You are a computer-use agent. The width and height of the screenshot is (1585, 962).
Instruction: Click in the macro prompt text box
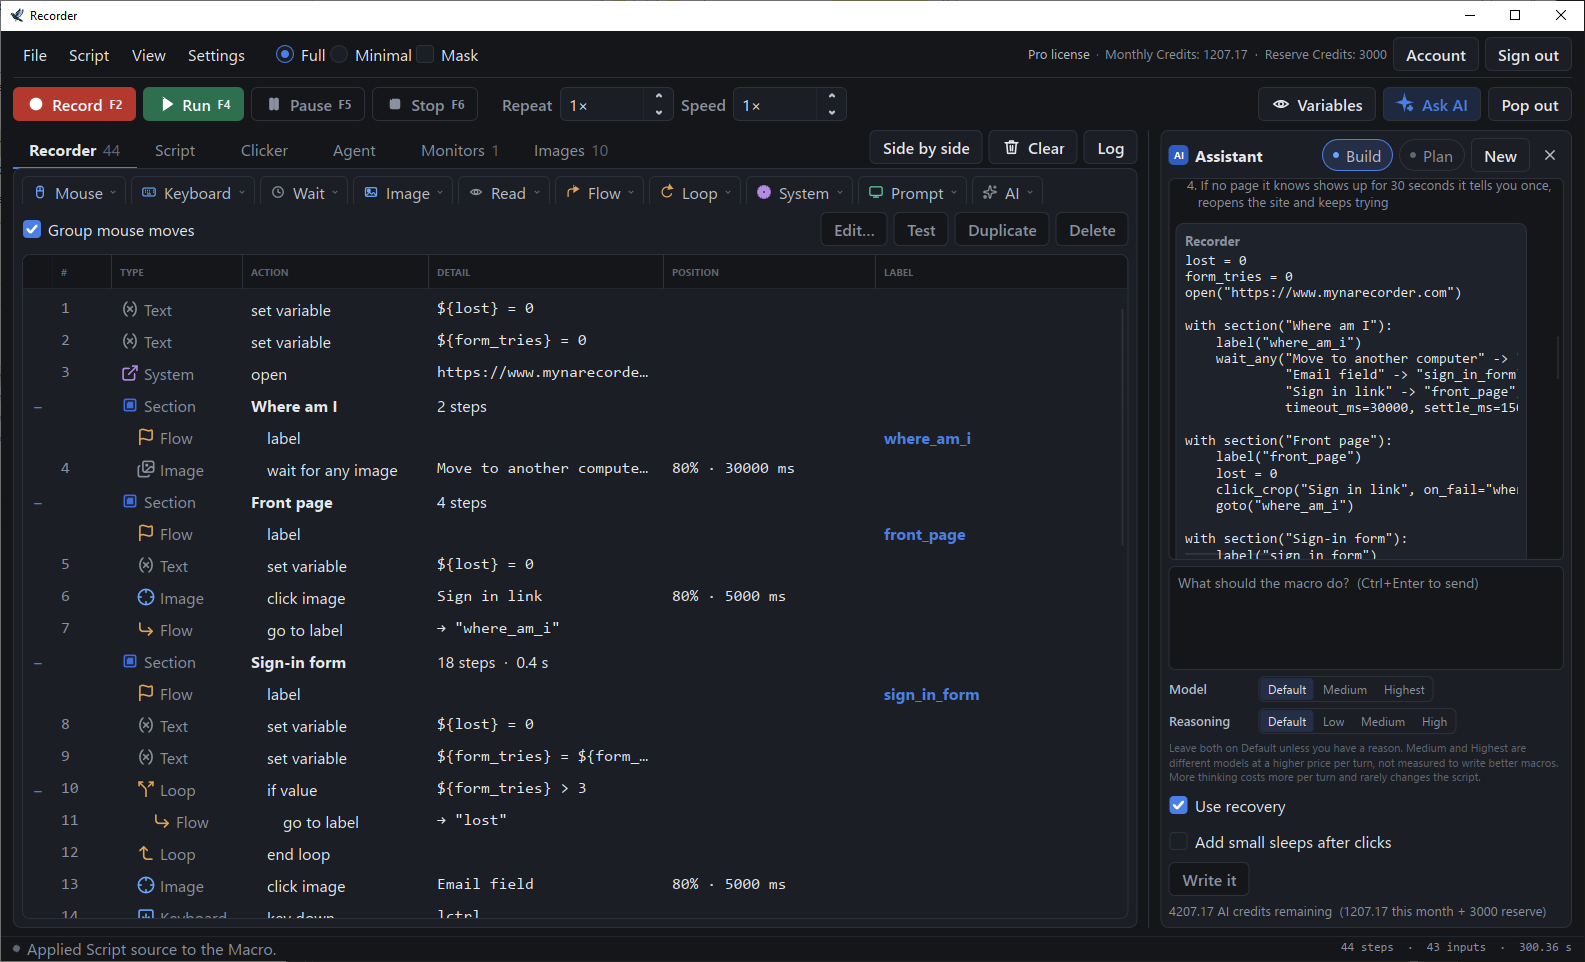[1366, 617]
